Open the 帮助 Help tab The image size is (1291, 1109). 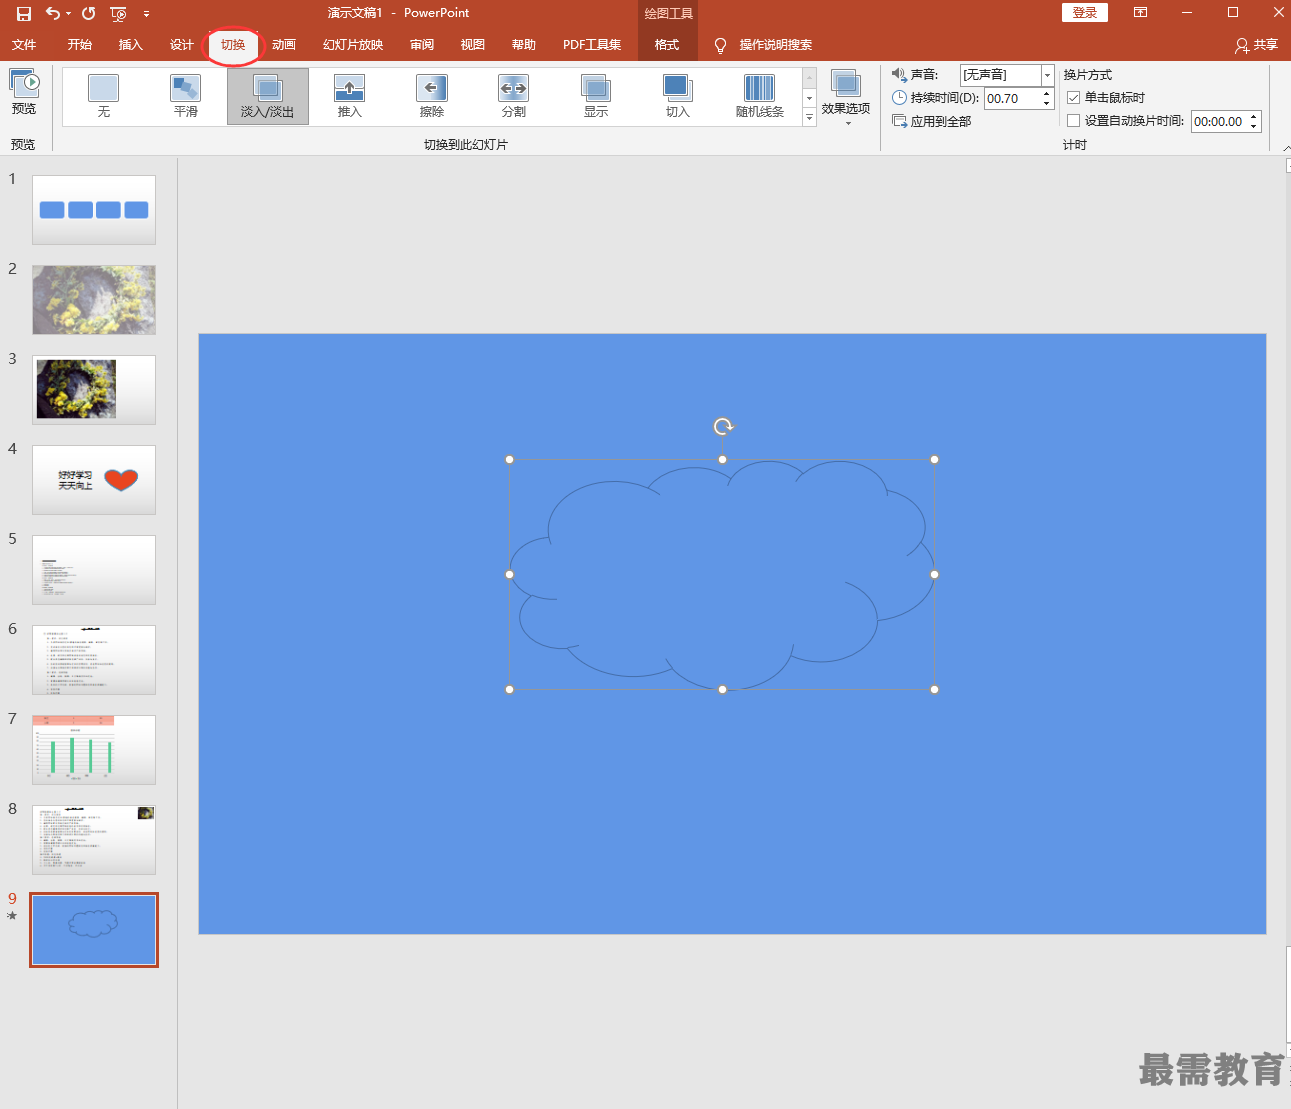click(x=524, y=45)
